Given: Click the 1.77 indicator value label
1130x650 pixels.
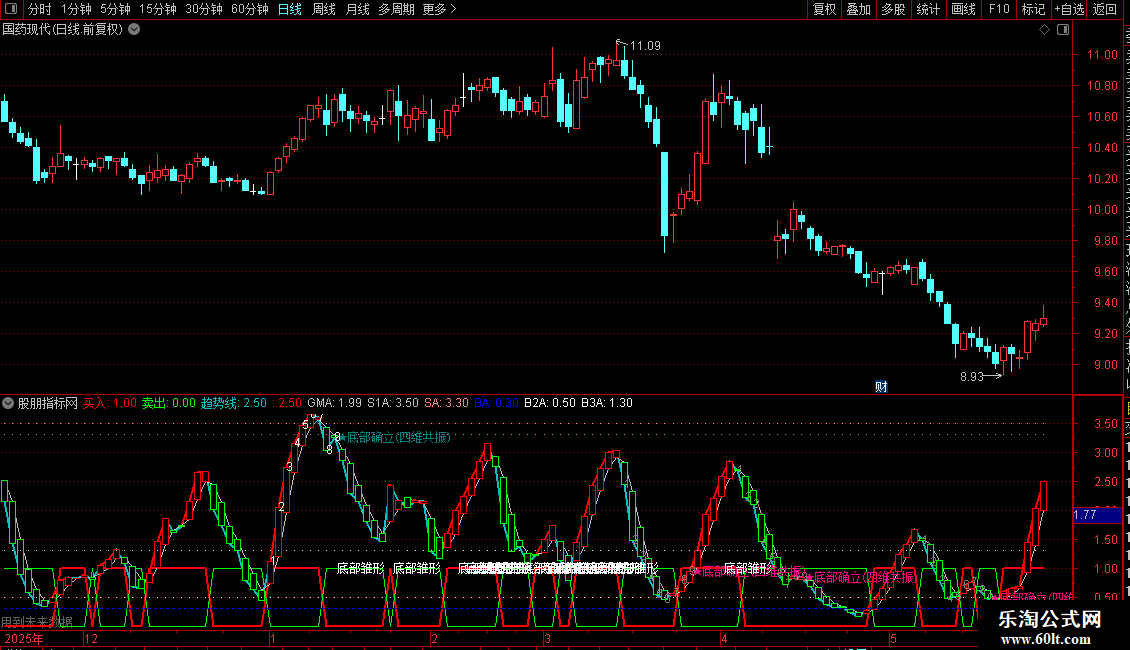Looking at the screenshot, I should [1098, 515].
